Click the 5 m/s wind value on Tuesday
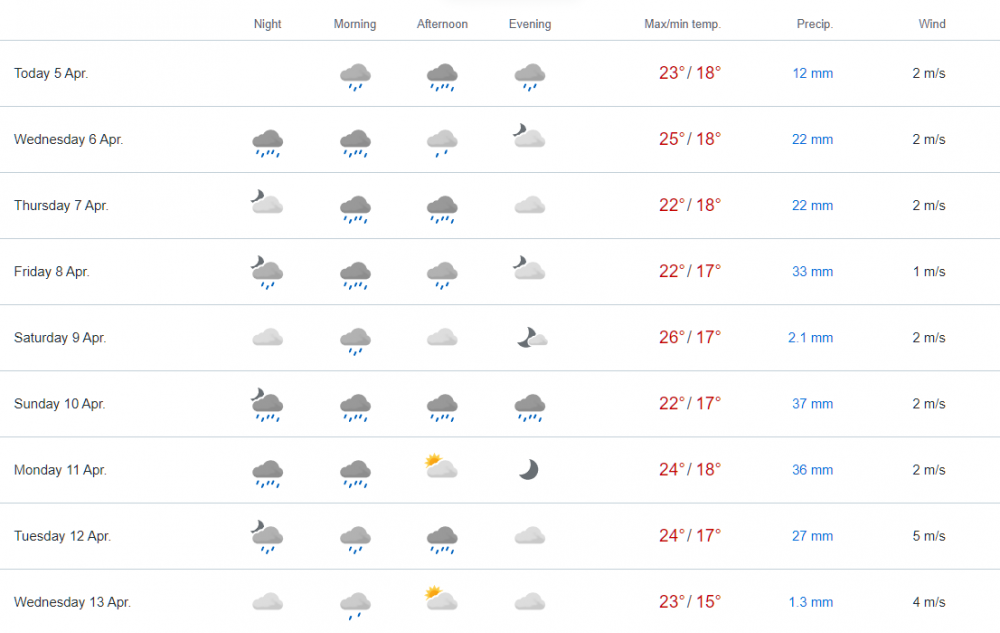This screenshot has width=1000, height=633. (929, 535)
